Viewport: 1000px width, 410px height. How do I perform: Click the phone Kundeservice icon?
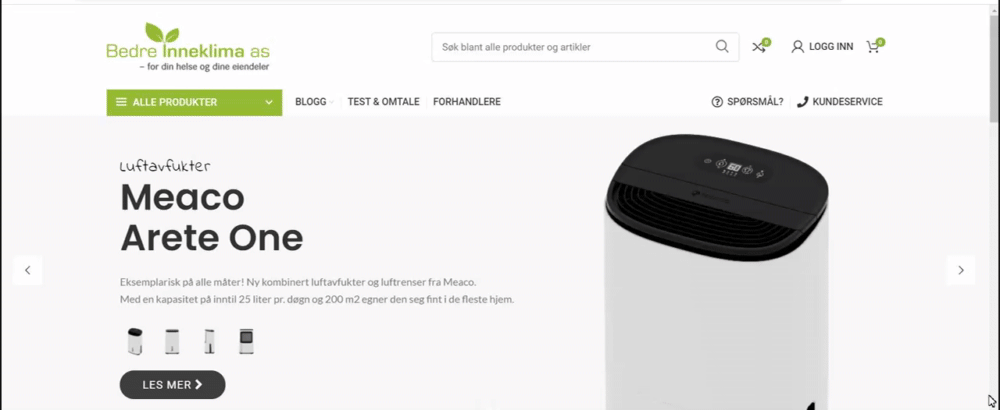[802, 102]
